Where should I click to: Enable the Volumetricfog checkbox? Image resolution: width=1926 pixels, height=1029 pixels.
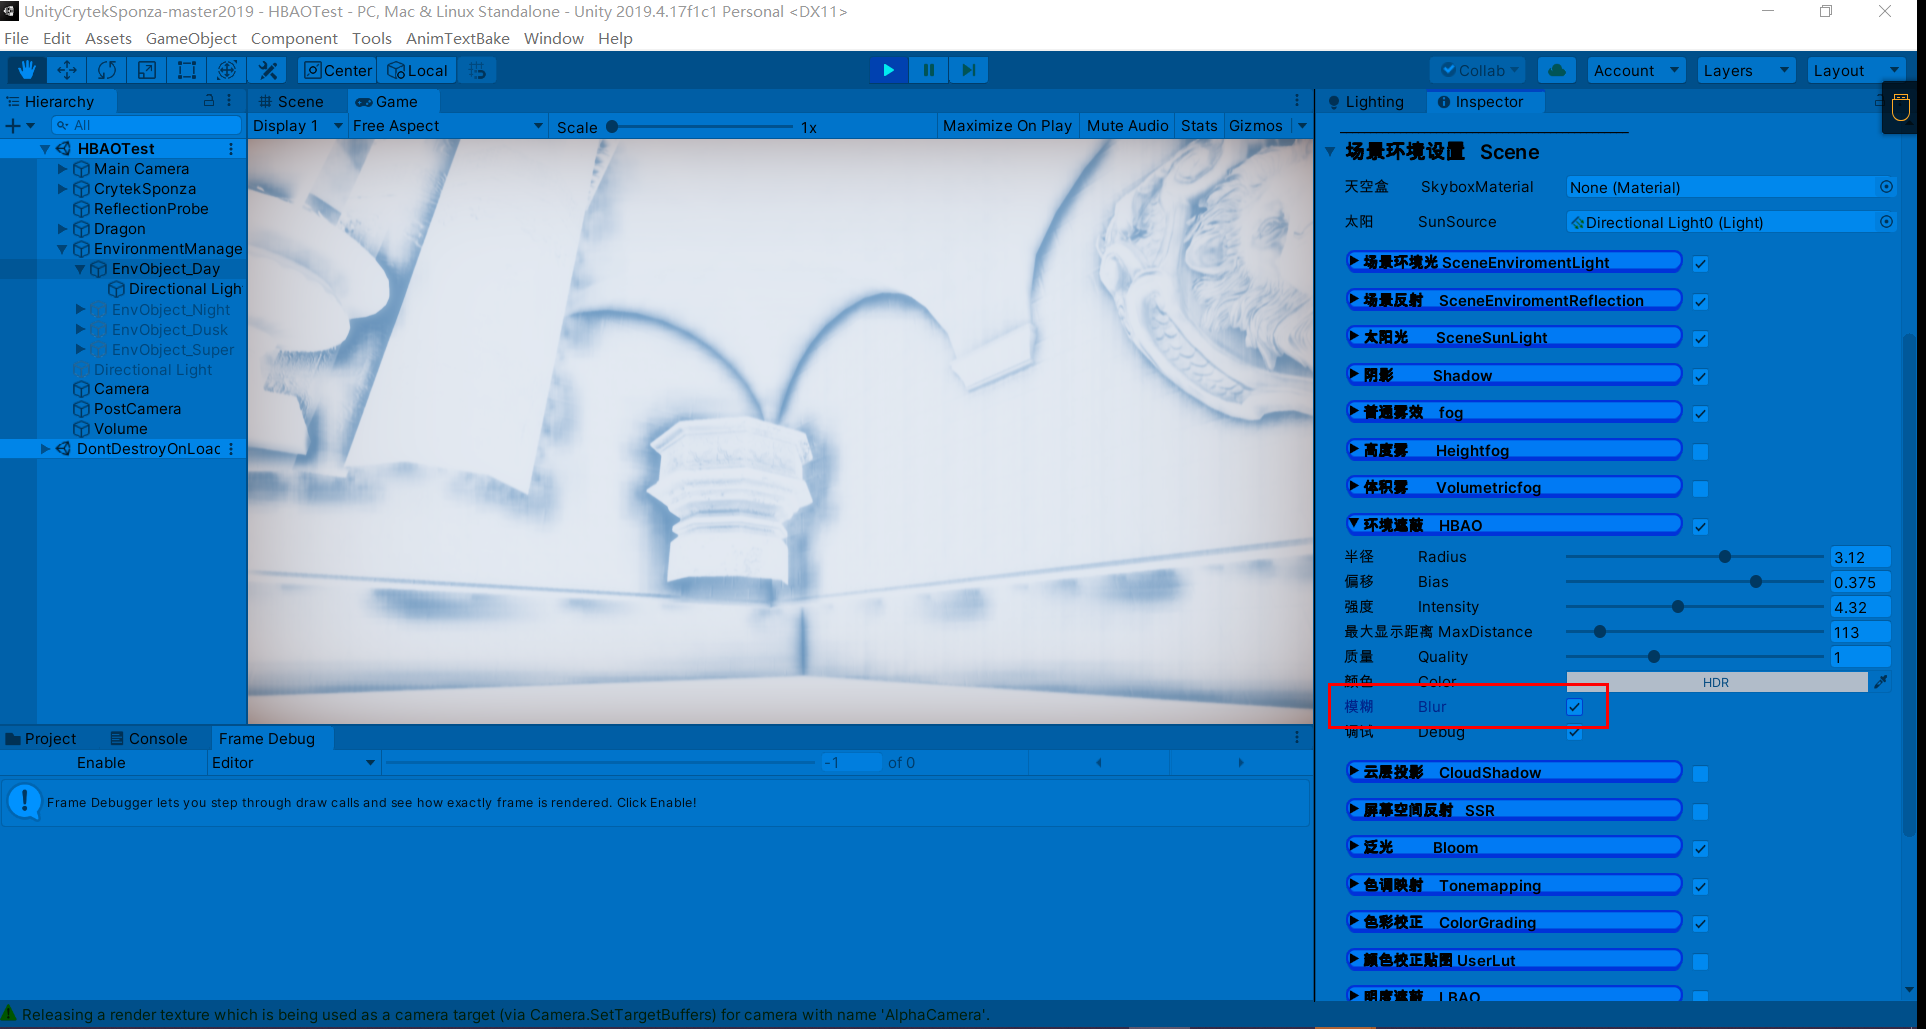coord(1700,489)
